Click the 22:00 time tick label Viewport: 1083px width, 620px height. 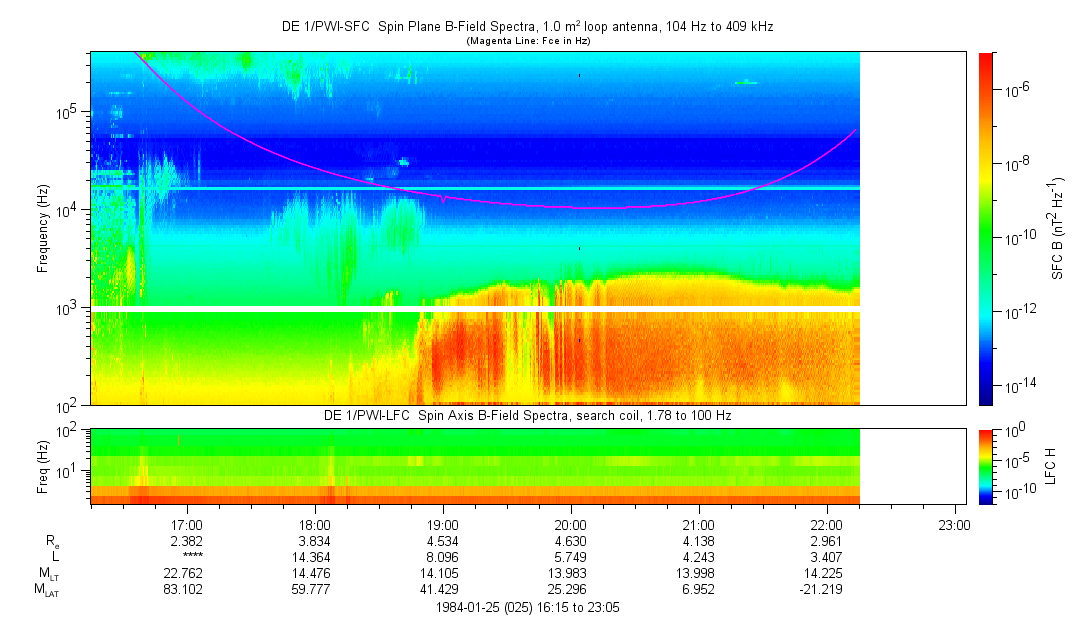(826, 524)
